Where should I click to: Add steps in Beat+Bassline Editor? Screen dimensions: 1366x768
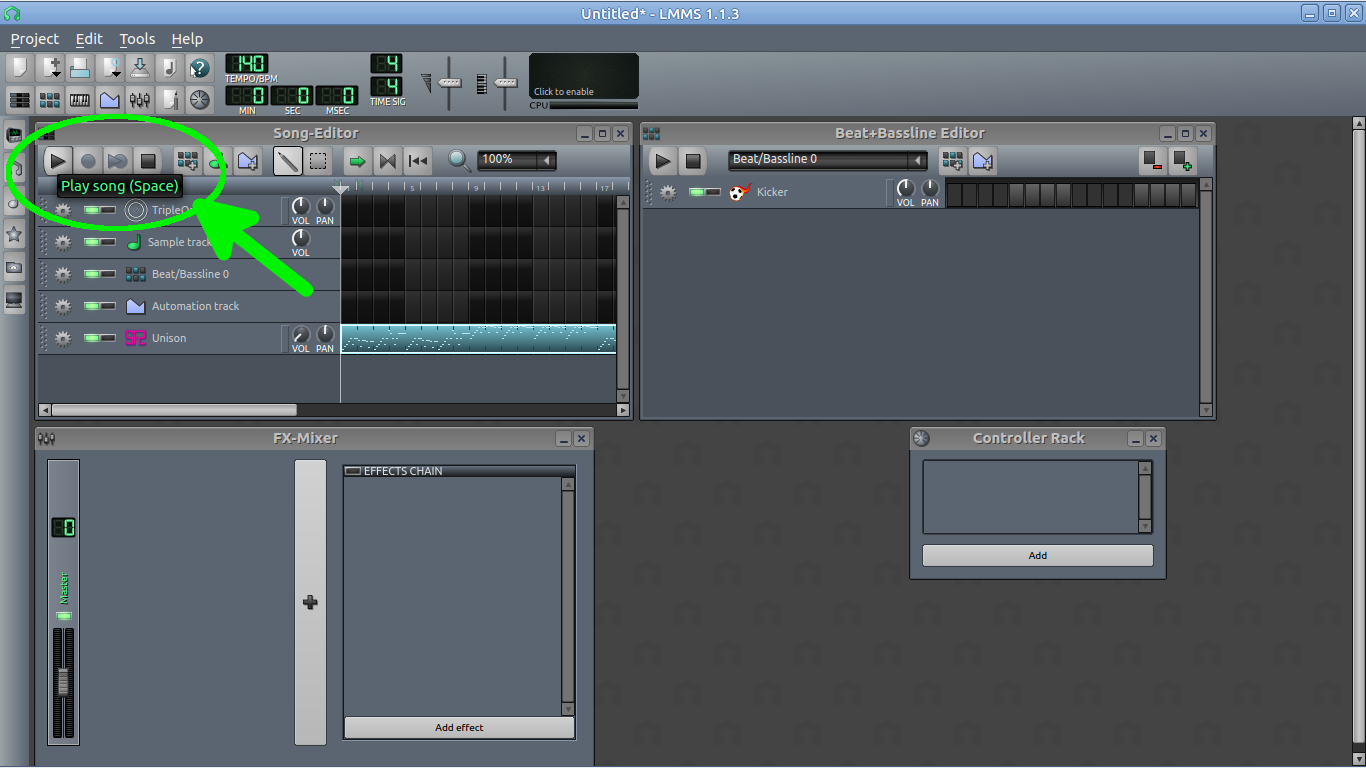(x=1183, y=160)
